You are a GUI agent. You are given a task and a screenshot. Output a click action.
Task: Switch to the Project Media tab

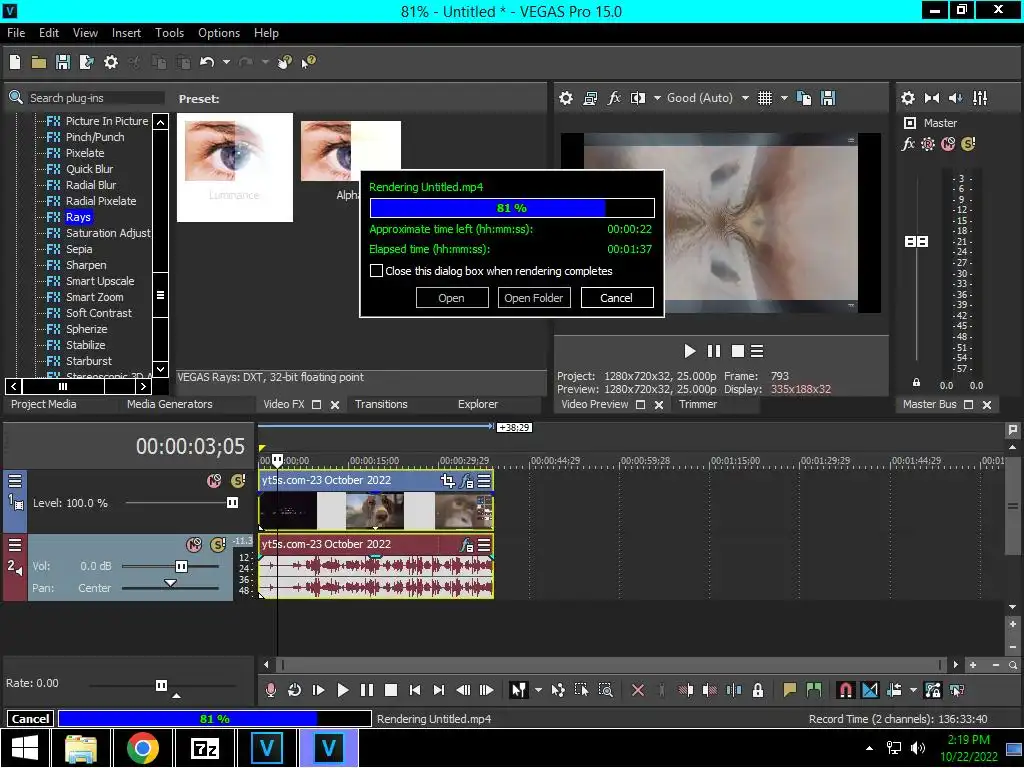coord(44,404)
